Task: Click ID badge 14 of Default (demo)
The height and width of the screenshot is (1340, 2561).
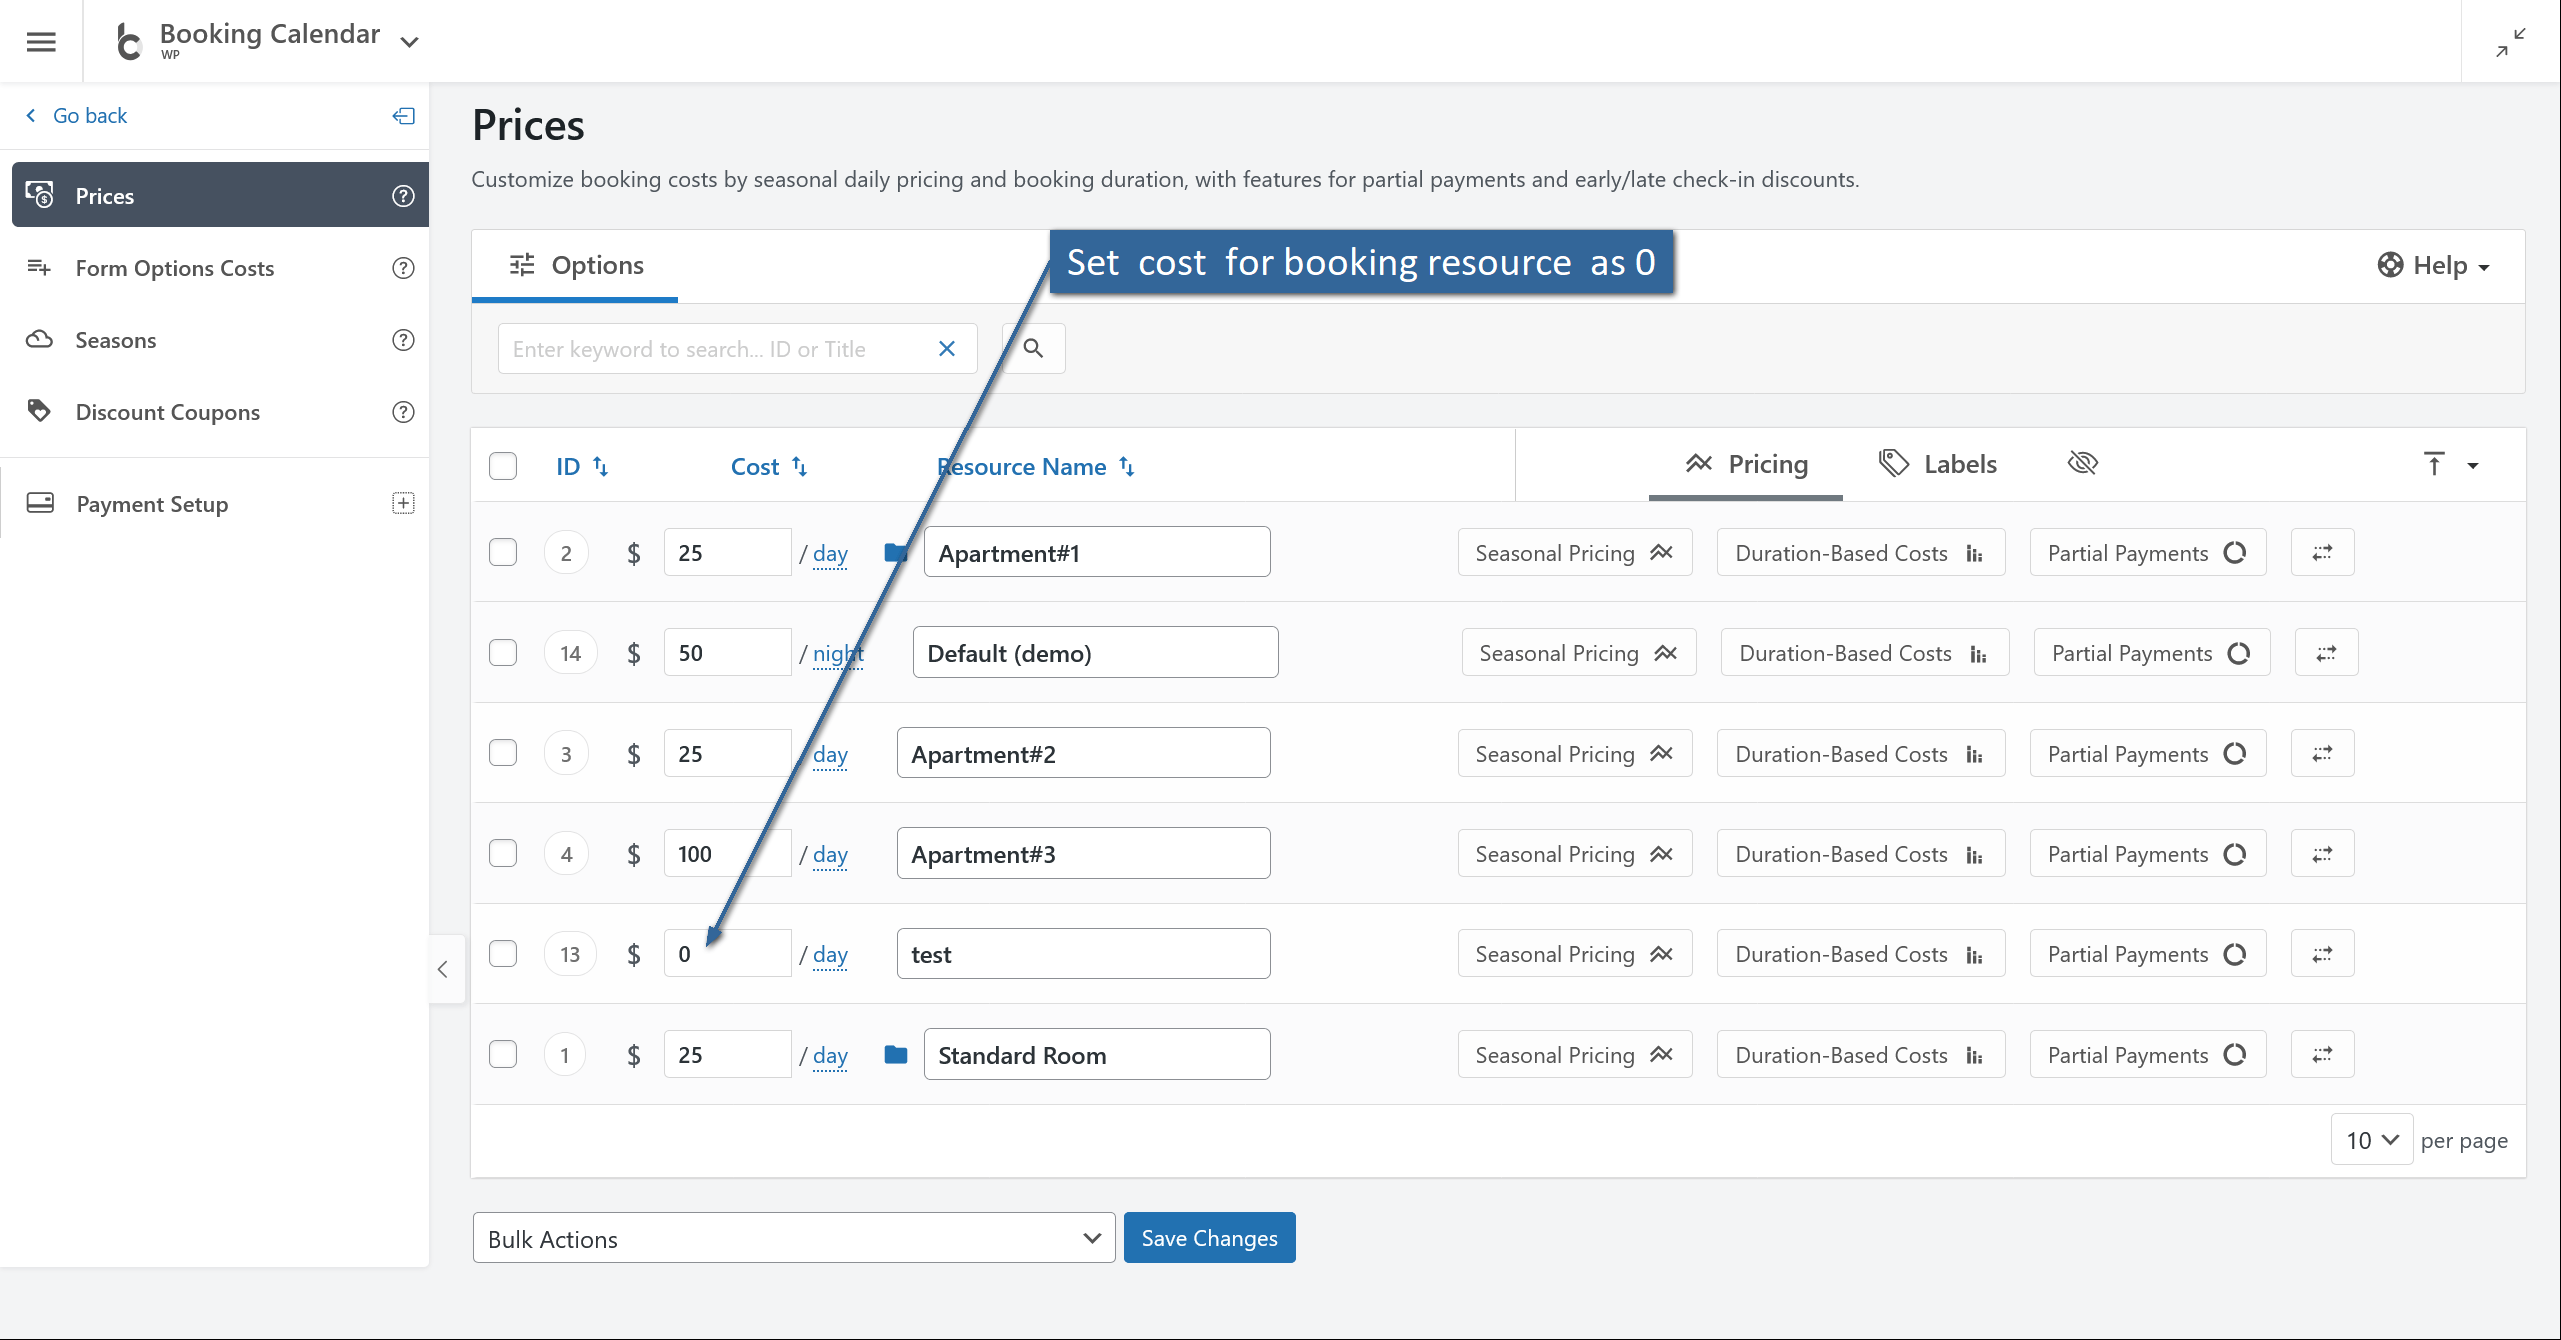Action: (570, 654)
